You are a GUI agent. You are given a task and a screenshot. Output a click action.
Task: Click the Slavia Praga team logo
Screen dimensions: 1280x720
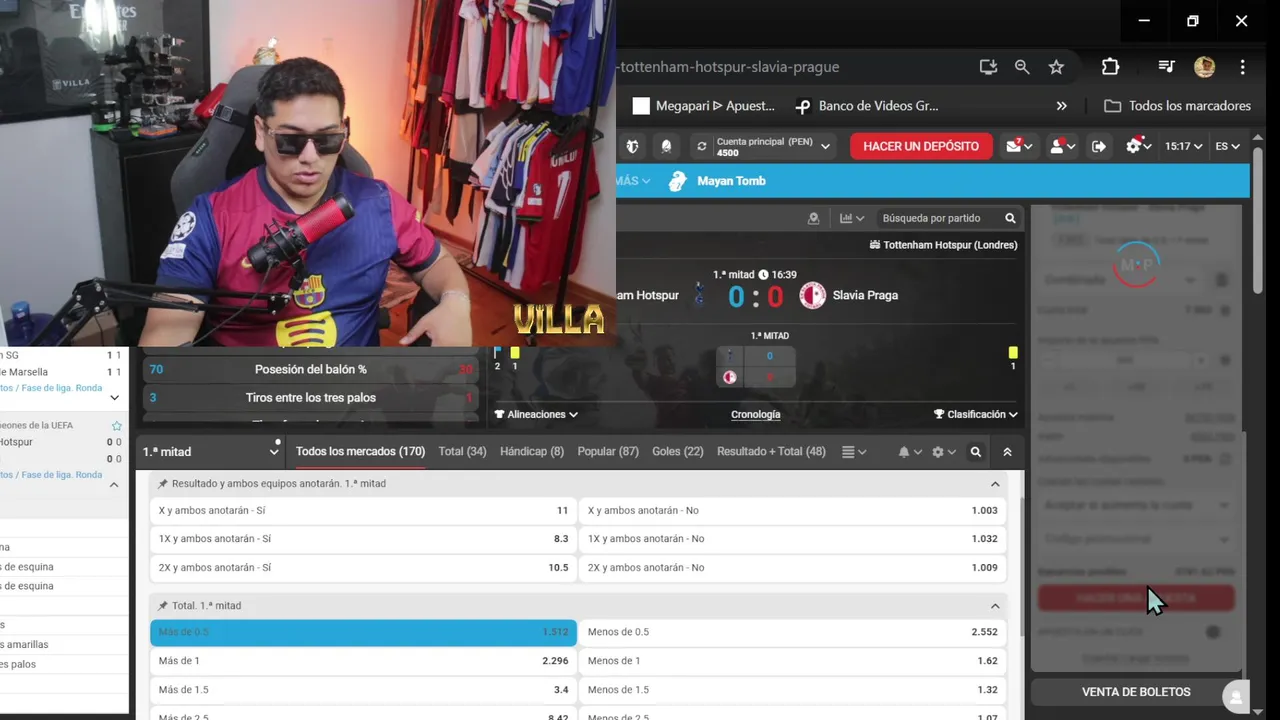point(812,295)
